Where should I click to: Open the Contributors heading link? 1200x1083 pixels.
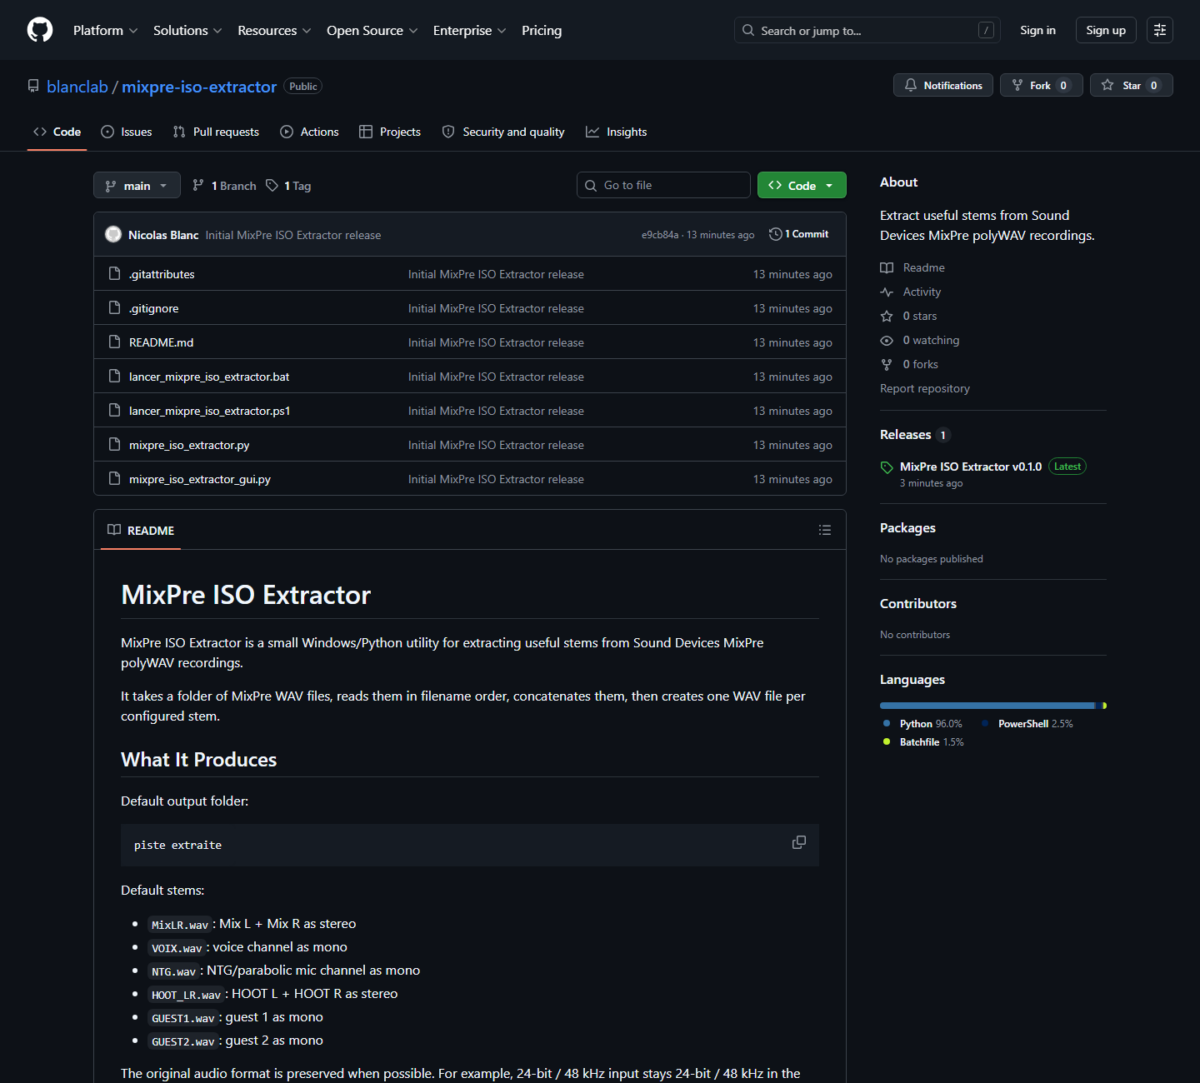pos(918,604)
